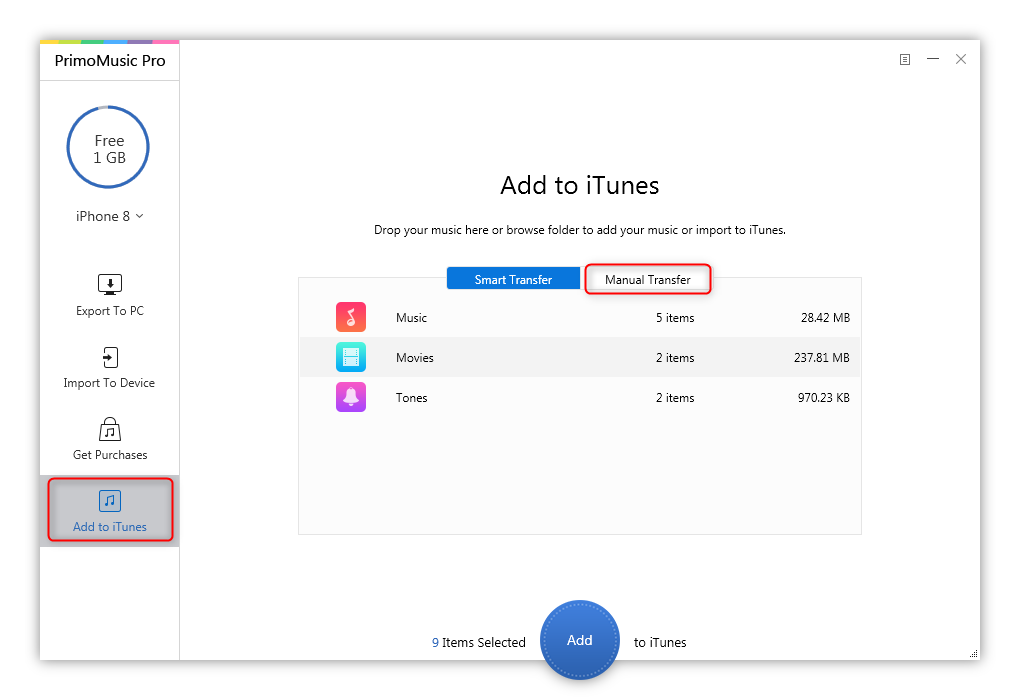1020x700 pixels.
Task: Click the '9 Items Selected' text
Action: pos(479,642)
